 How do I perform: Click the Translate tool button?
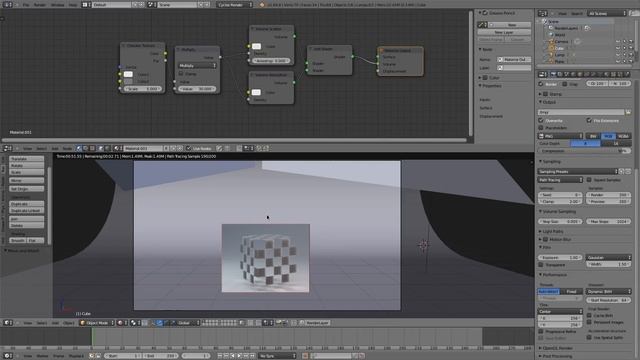pyautogui.click(x=27, y=159)
